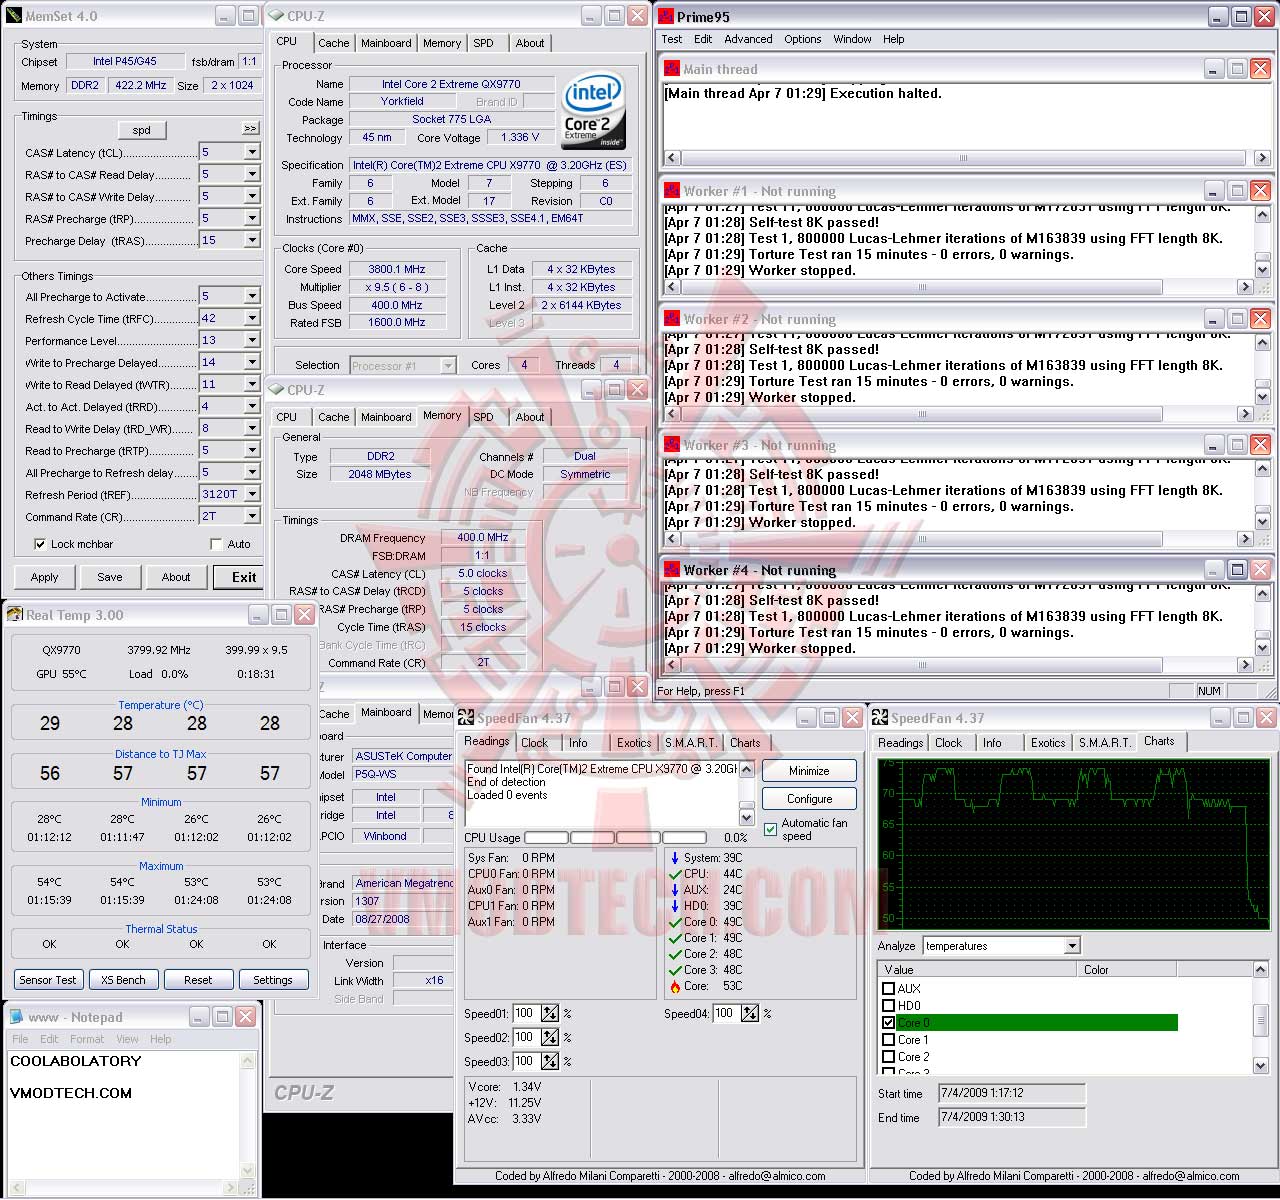This screenshot has width=1280, height=1200.
Task: Uncheck Automatic fan speed in SpeedFan
Action: coord(770,829)
